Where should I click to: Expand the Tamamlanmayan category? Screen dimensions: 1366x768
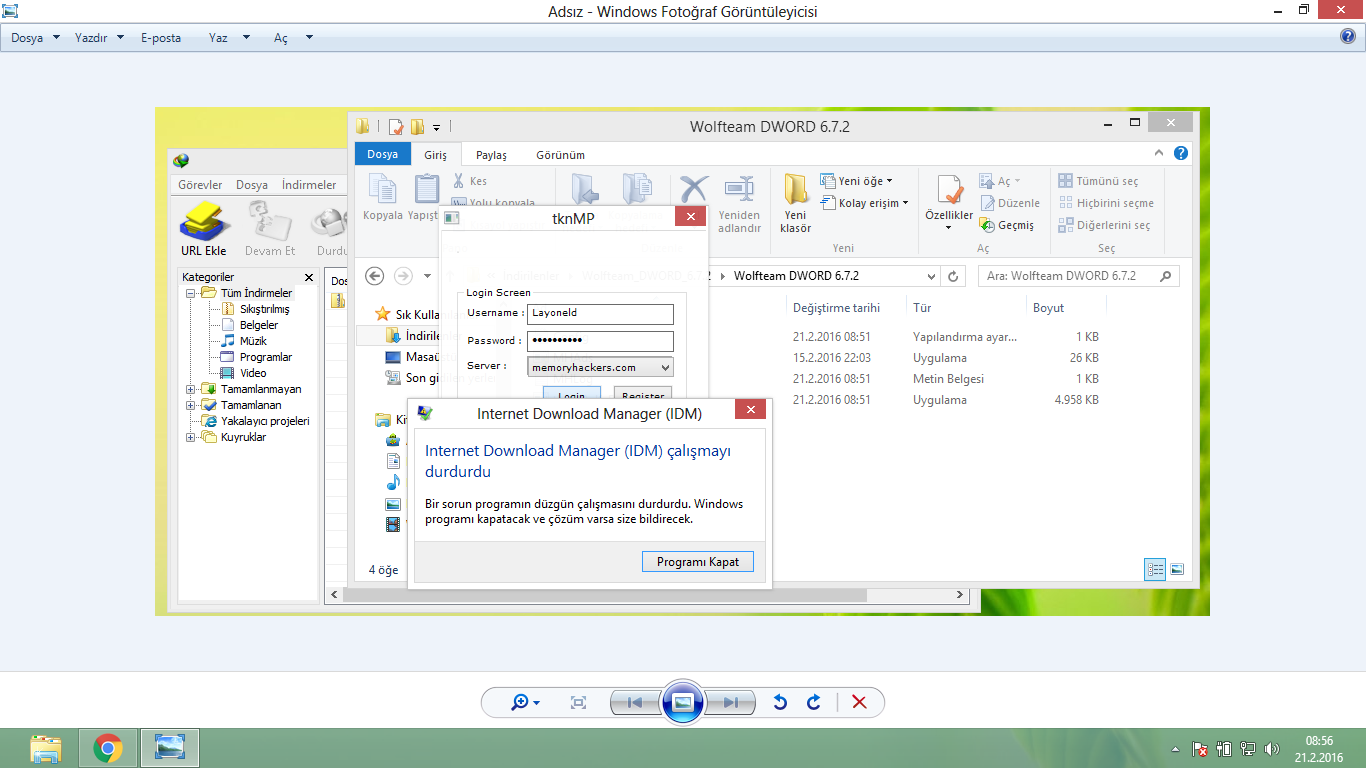pos(190,389)
